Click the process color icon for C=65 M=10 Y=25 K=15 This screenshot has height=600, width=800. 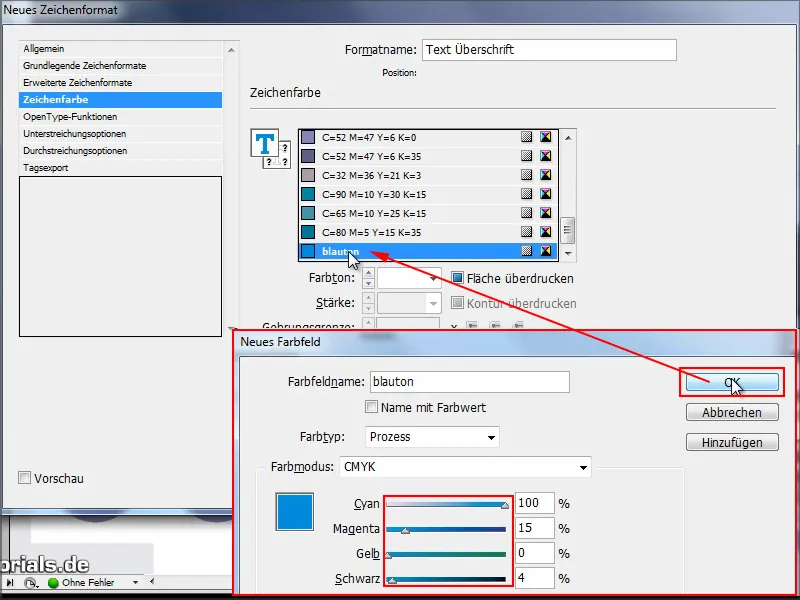tap(527, 213)
